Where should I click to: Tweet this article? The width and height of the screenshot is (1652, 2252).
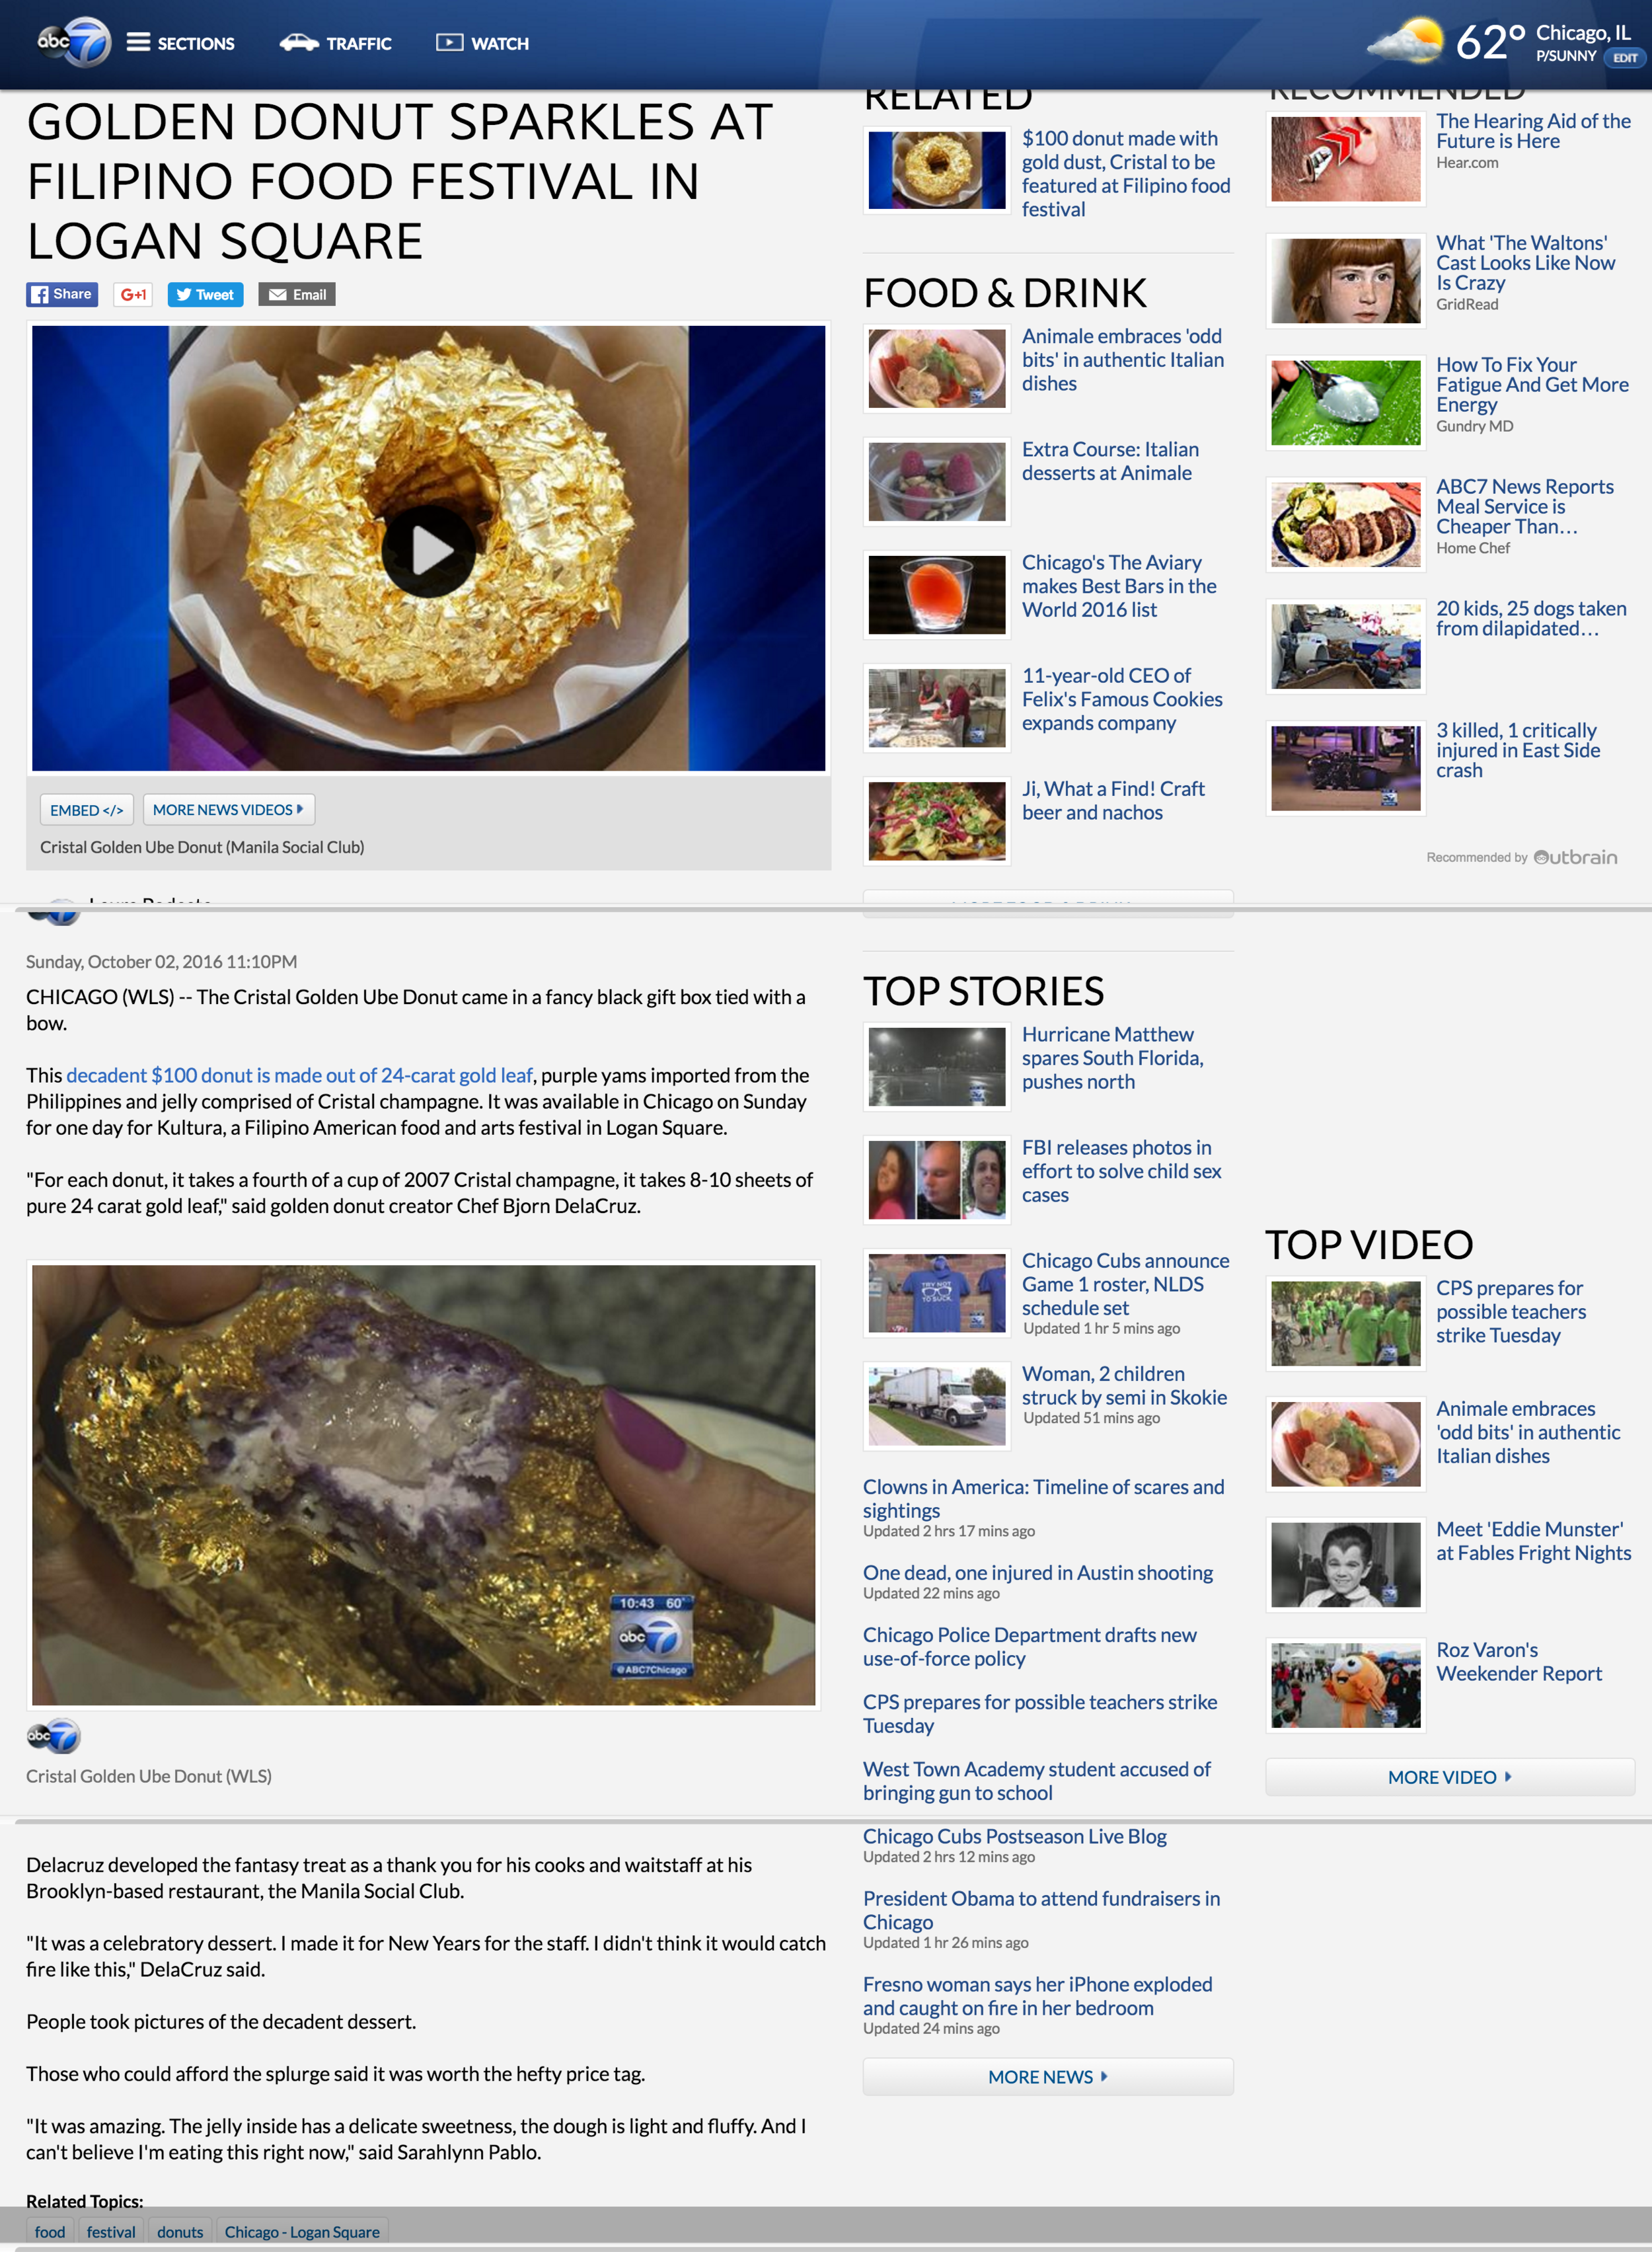(x=205, y=294)
